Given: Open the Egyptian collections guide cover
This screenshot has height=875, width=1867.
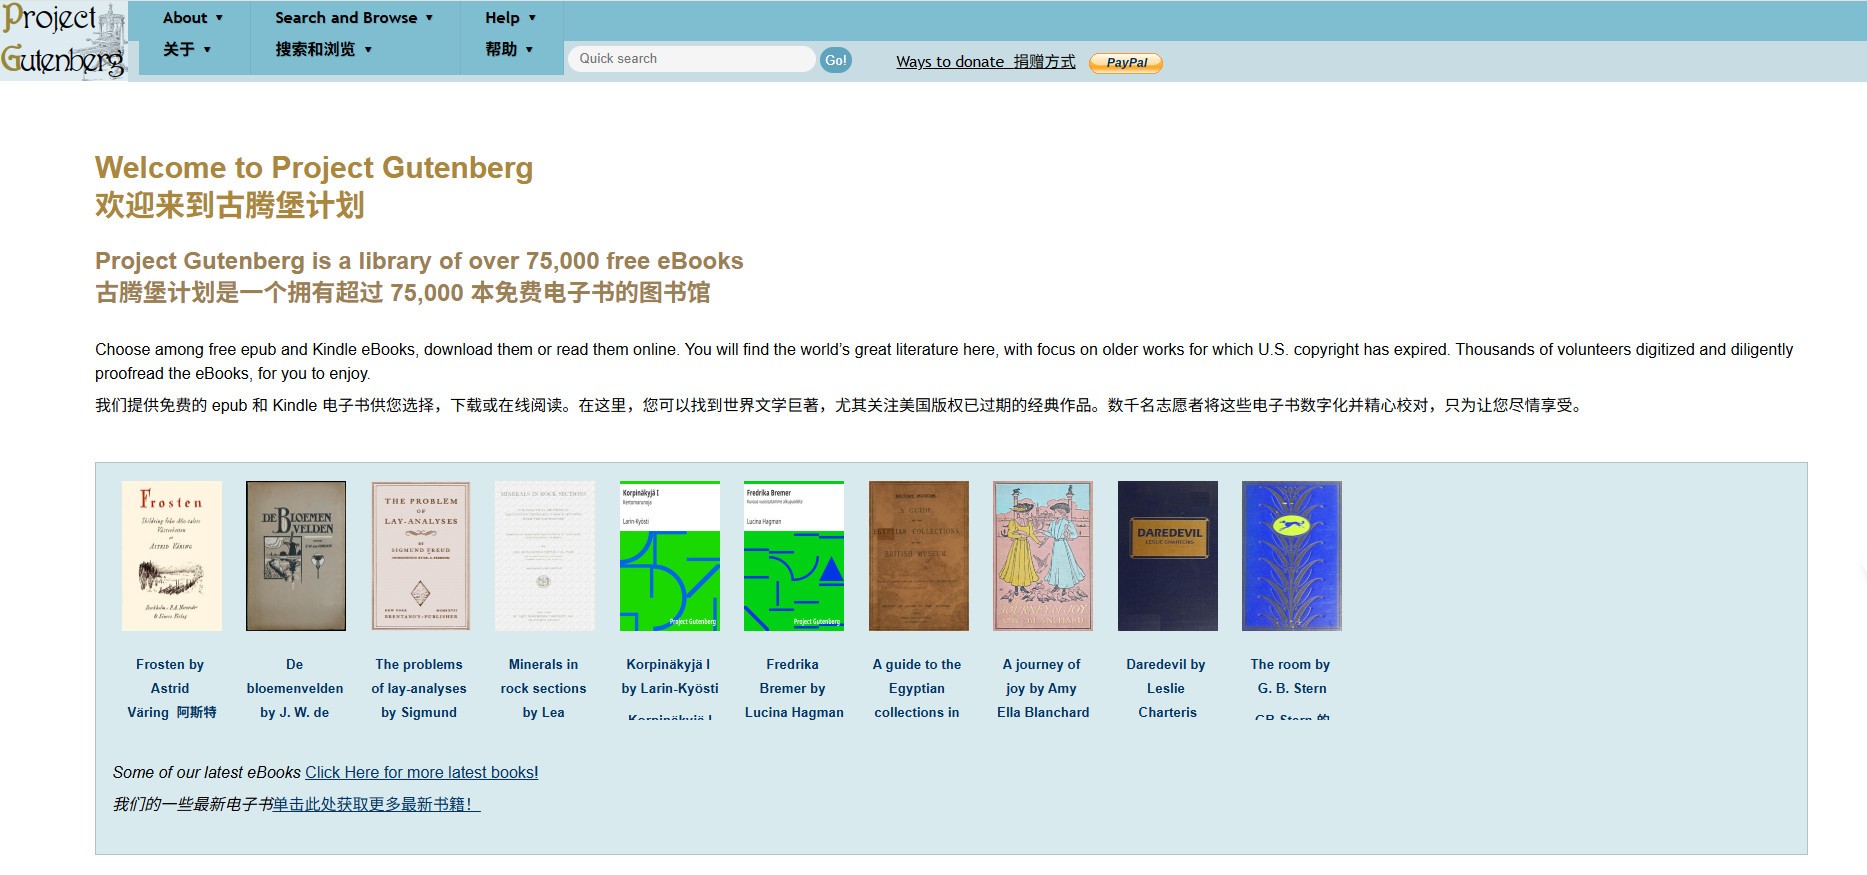Looking at the screenshot, I should (x=919, y=556).
